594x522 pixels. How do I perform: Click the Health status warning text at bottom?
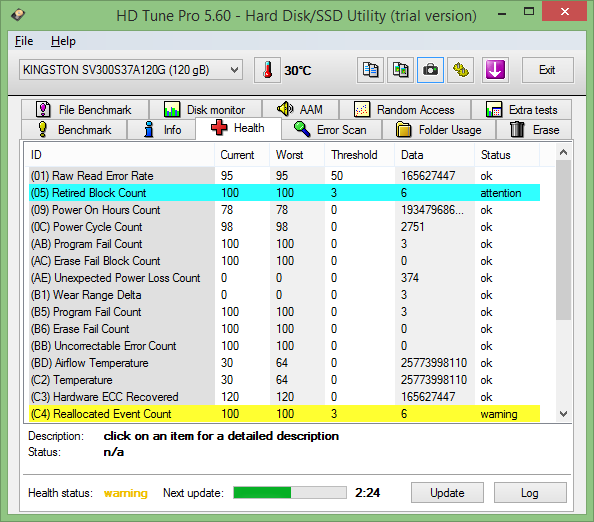(x=126, y=493)
